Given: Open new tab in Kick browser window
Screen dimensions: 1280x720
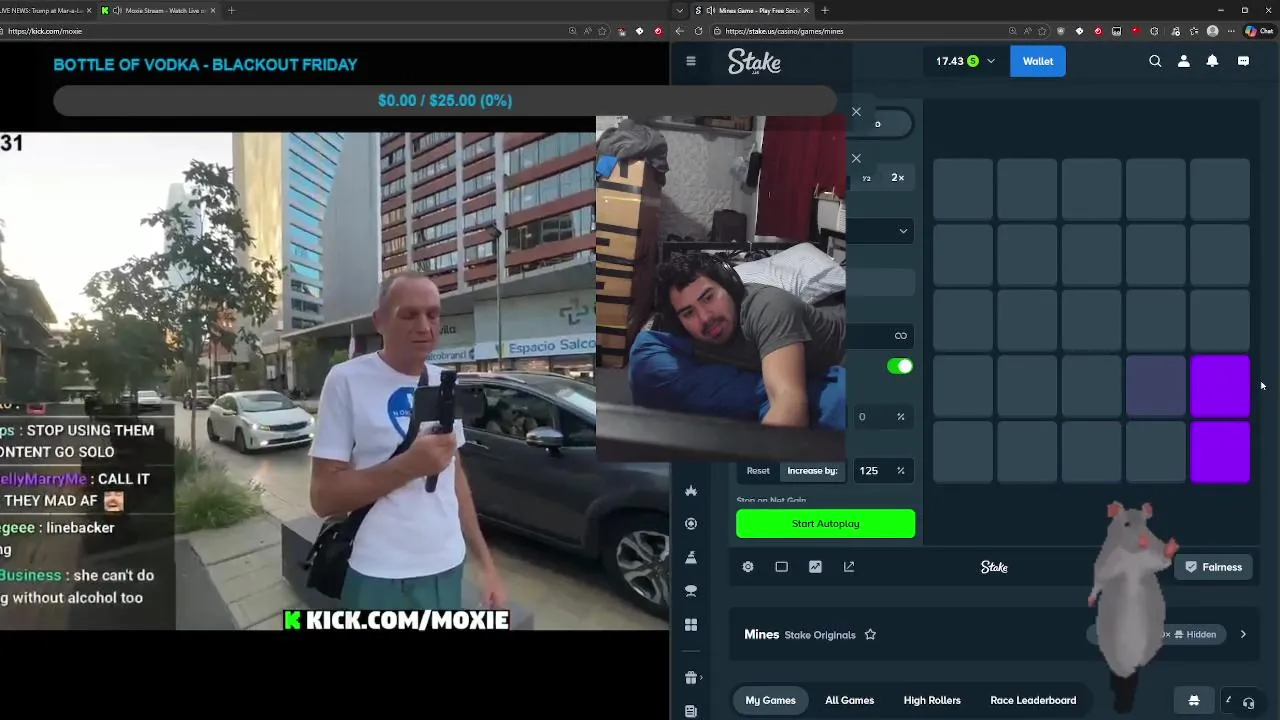Looking at the screenshot, I should pos(231,10).
